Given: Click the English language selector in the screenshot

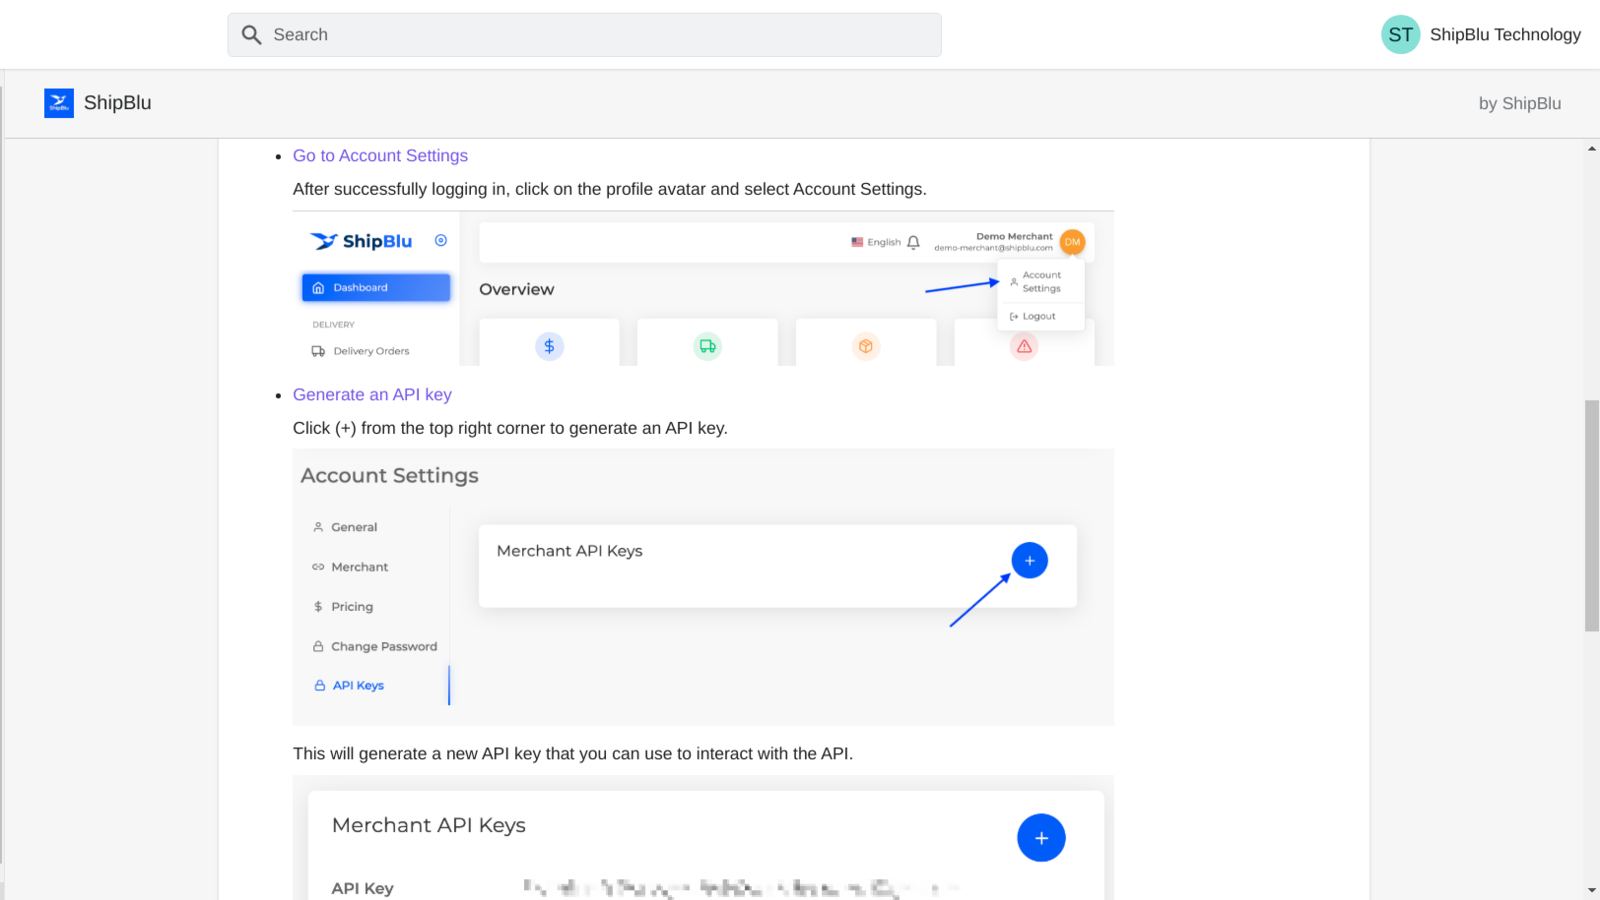Looking at the screenshot, I should point(876,242).
